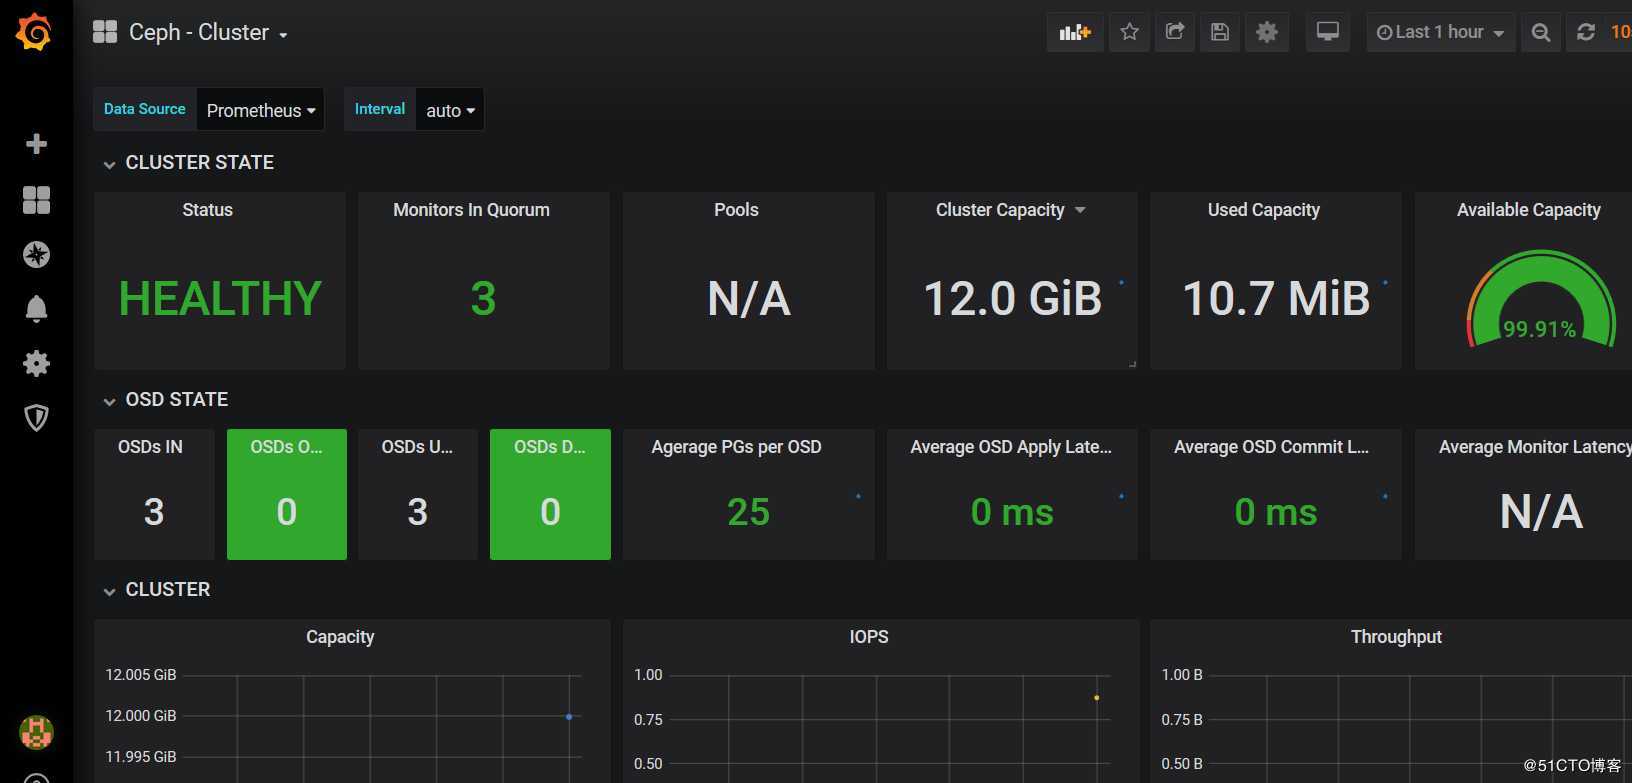Viewport: 1632px width, 783px height.
Task: Star this dashboard as favorite
Action: coord(1129,32)
